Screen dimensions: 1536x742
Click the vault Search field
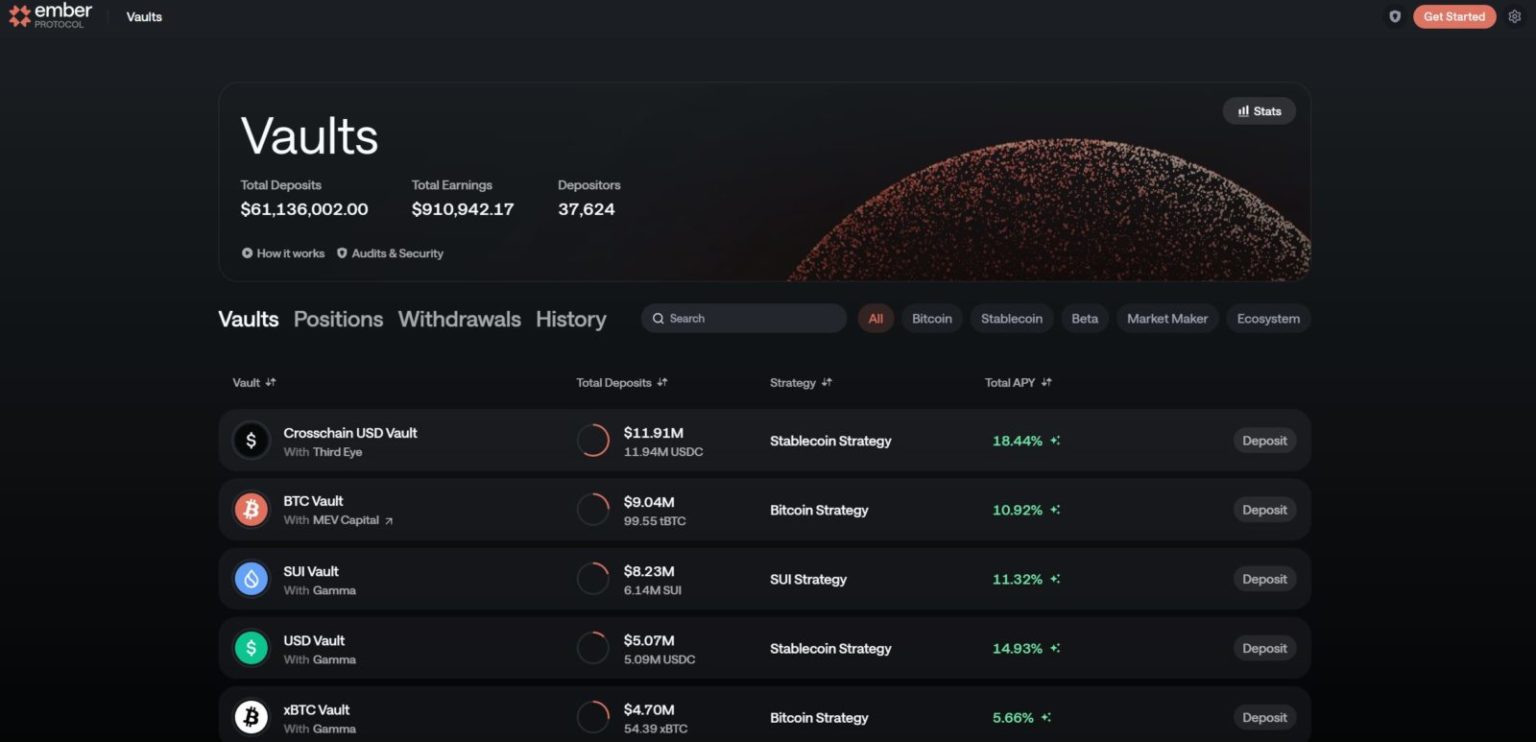(x=743, y=319)
